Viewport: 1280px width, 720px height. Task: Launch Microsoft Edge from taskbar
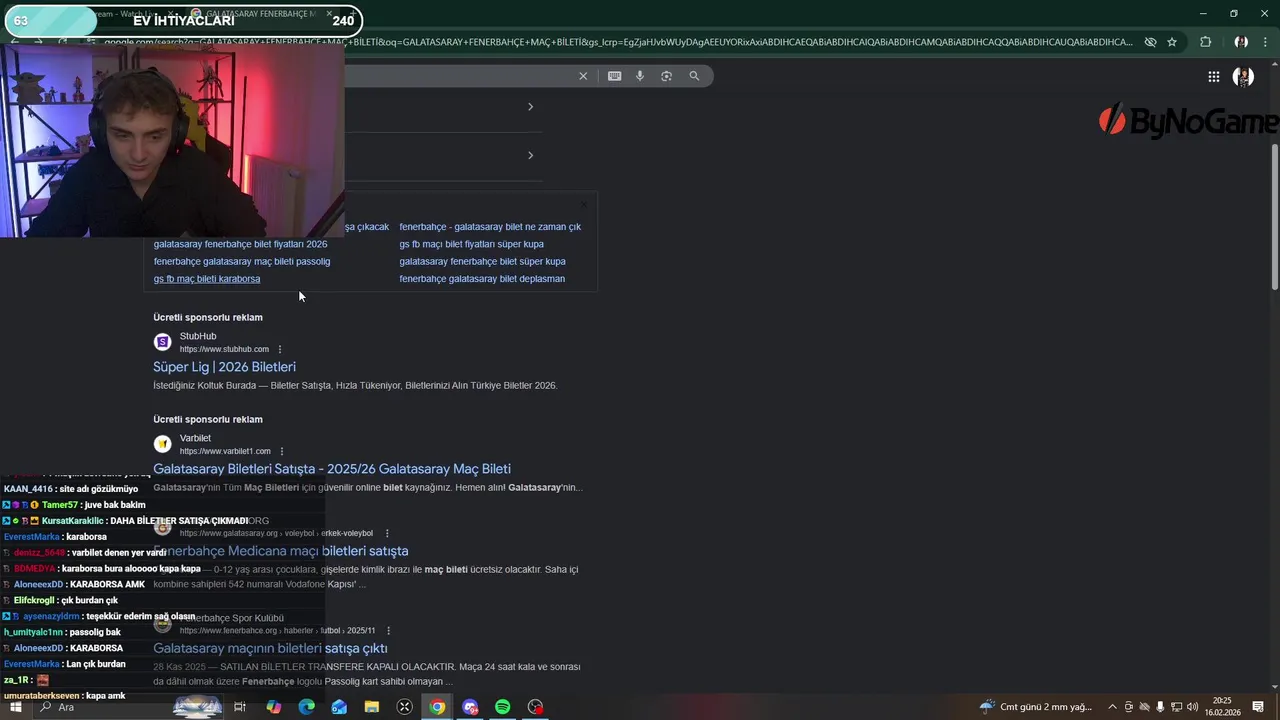(306, 707)
